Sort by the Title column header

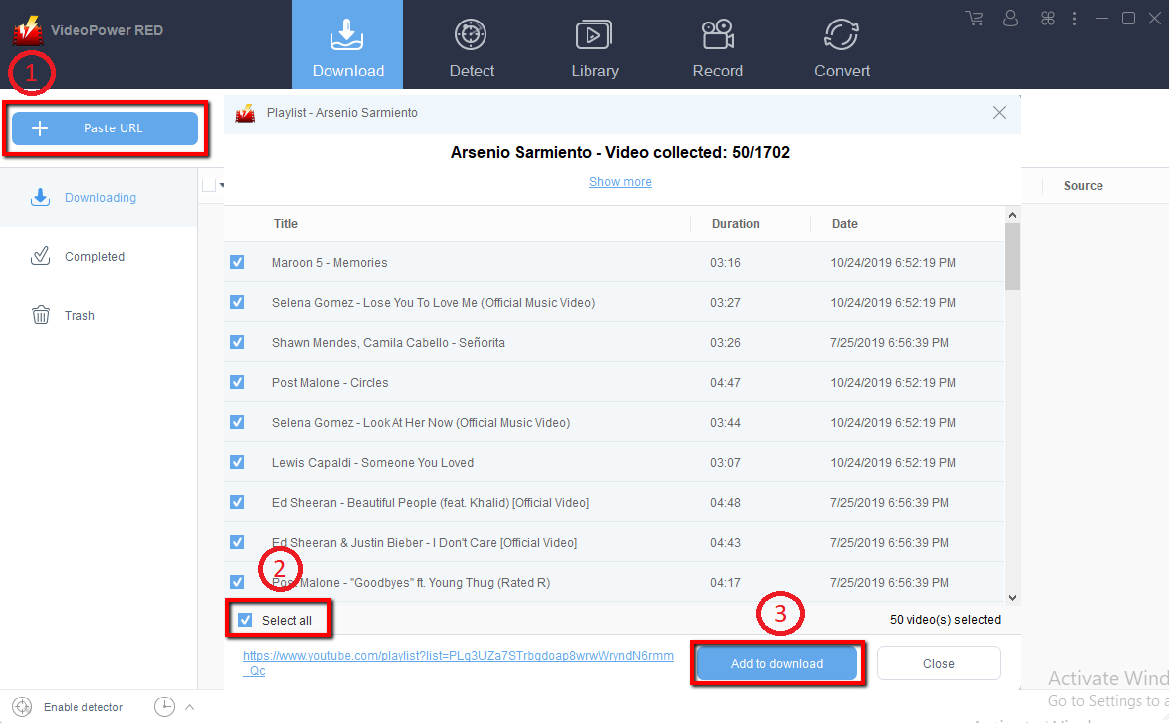(x=286, y=224)
